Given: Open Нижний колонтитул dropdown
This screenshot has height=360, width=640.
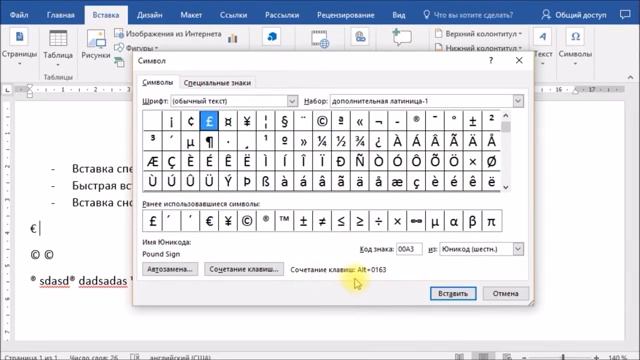Looking at the screenshot, I should pyautogui.click(x=478, y=47).
